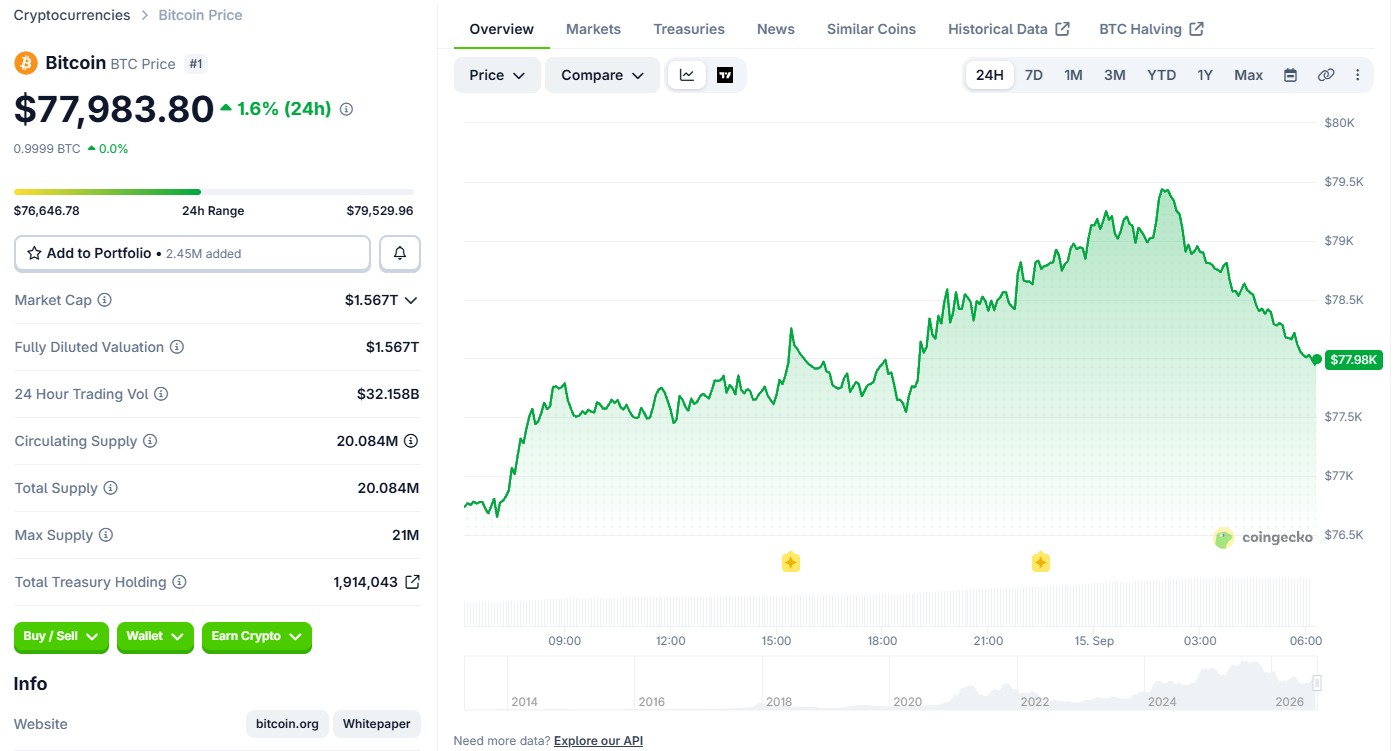Click the $77,983.80 price value
1396x751 pixels.
pyautogui.click(x=114, y=109)
